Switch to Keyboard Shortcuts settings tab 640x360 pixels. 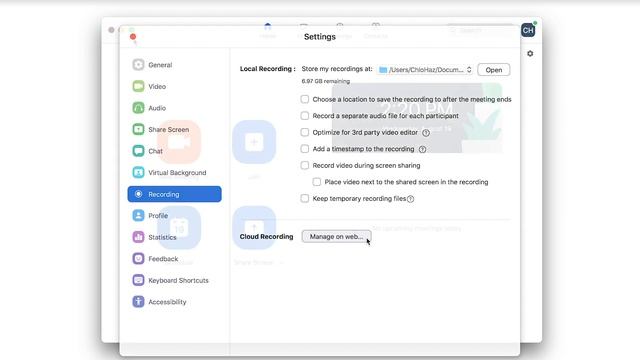(175, 280)
